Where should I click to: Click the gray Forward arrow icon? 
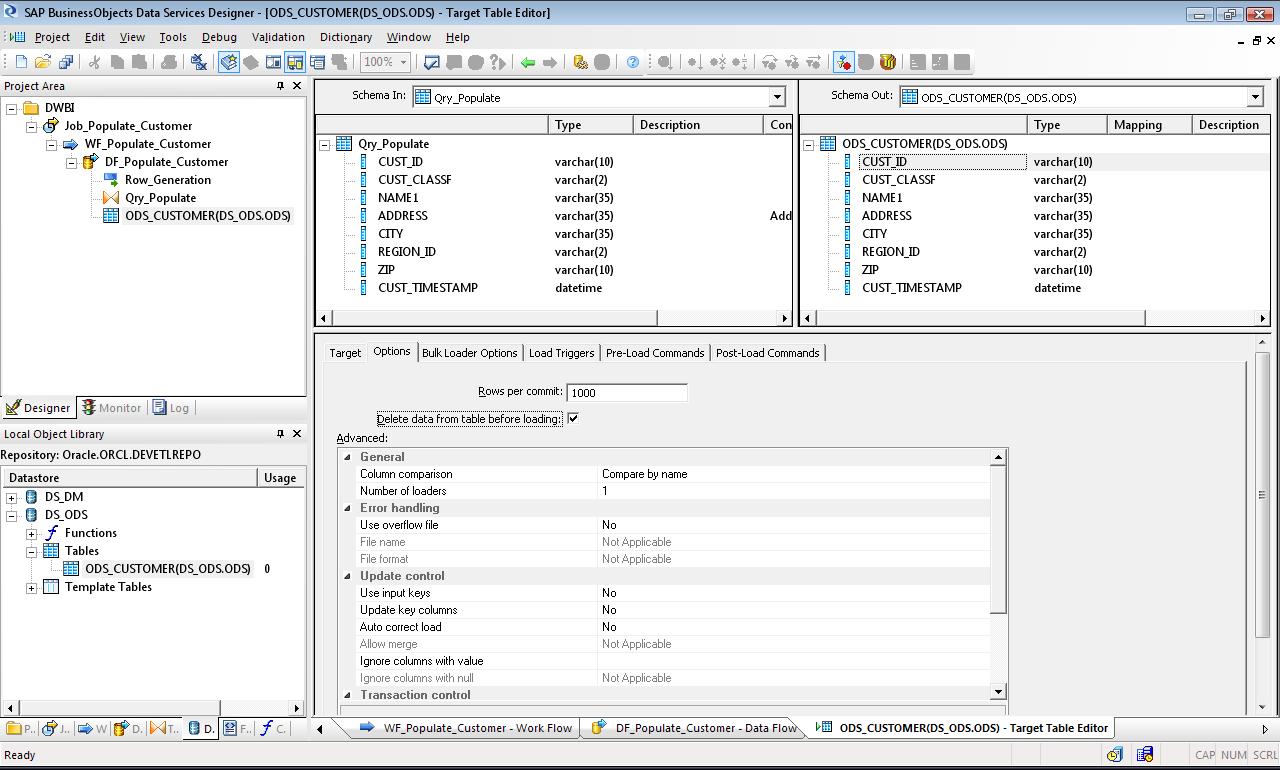pos(550,62)
